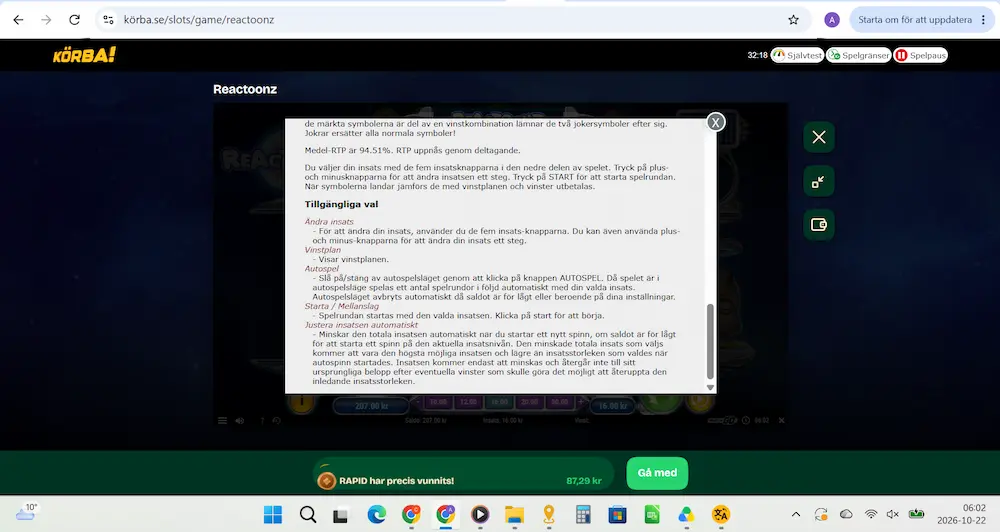Click the Tillgängliga val heading
This screenshot has height=532, width=1000.
(341, 204)
